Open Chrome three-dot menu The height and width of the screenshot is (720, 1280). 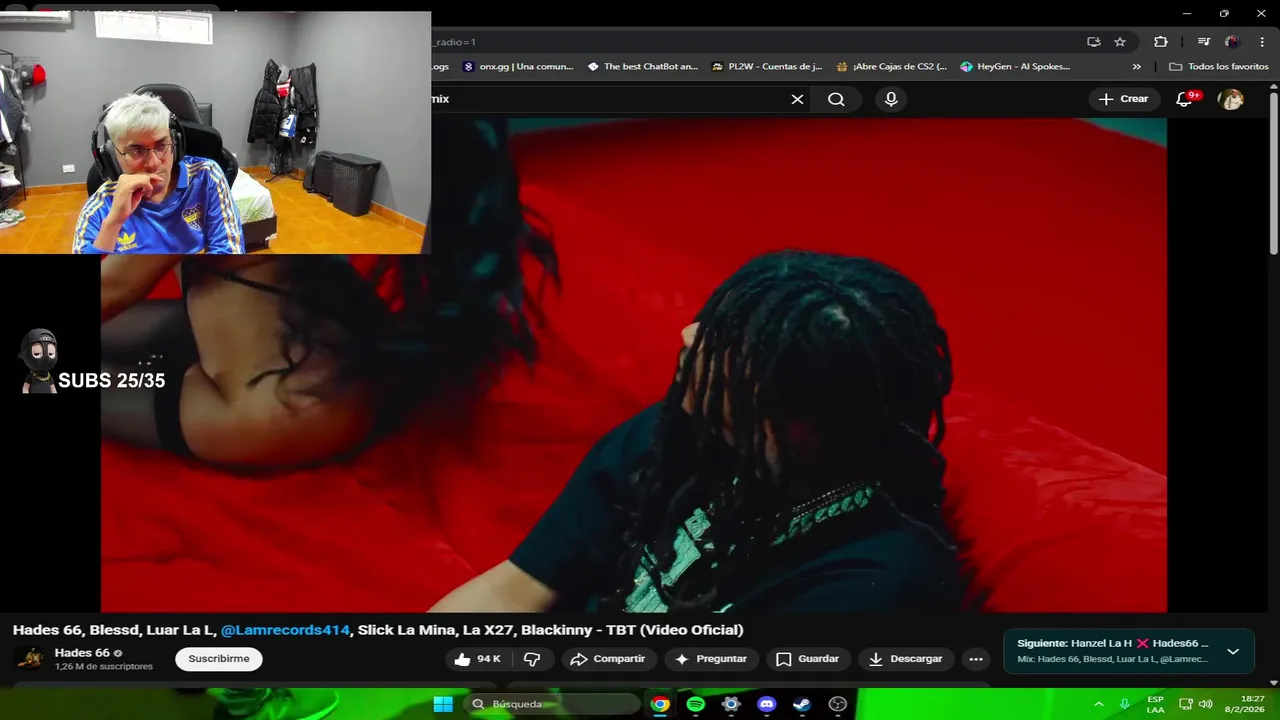click(1260, 42)
